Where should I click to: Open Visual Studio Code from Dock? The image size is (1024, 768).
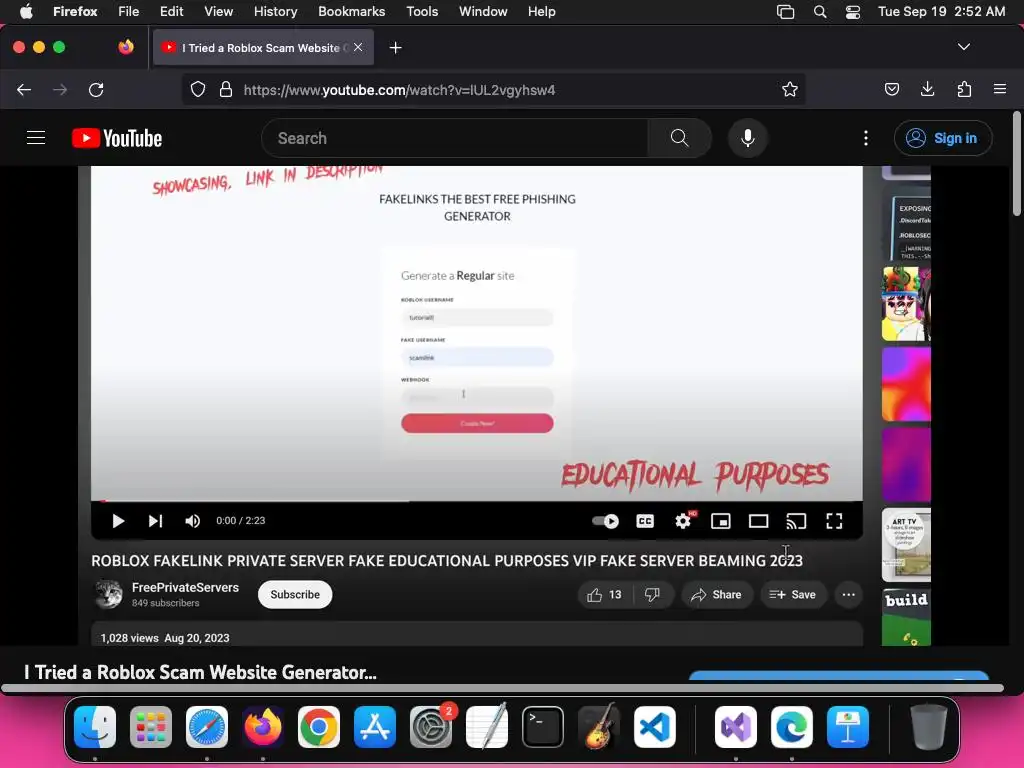tap(654, 727)
